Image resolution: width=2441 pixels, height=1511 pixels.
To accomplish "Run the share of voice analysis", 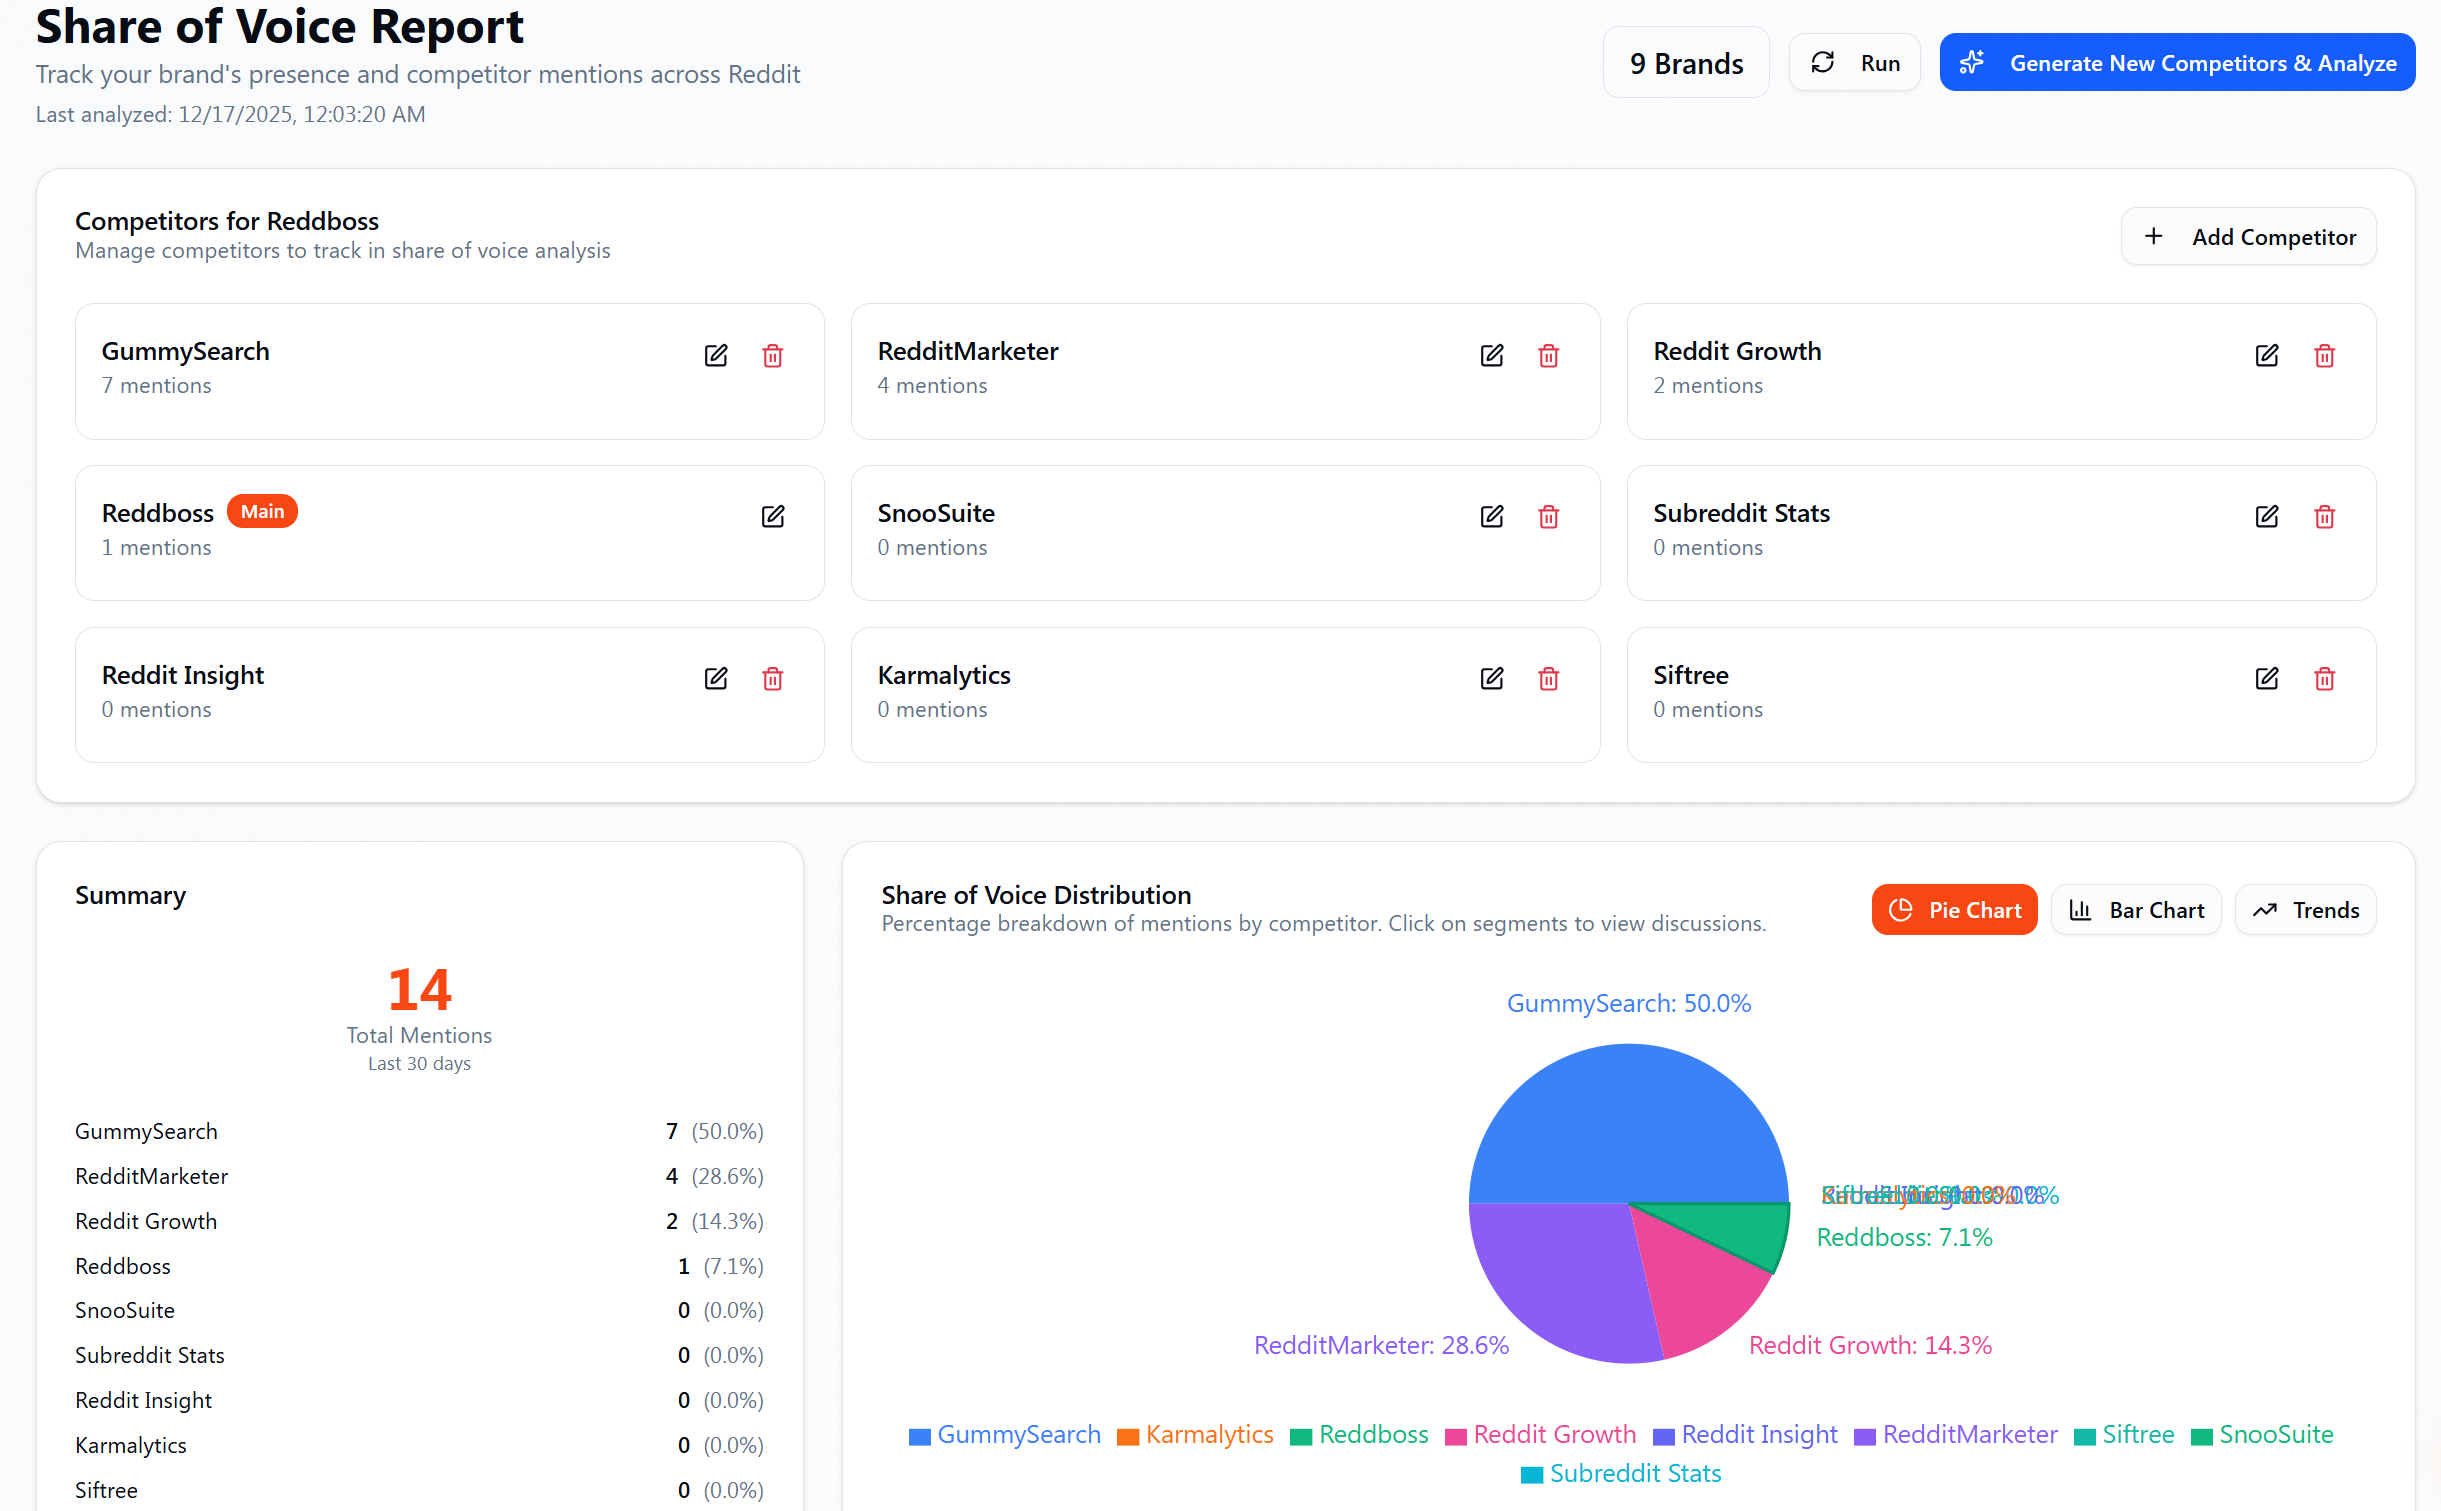I will tap(1854, 62).
